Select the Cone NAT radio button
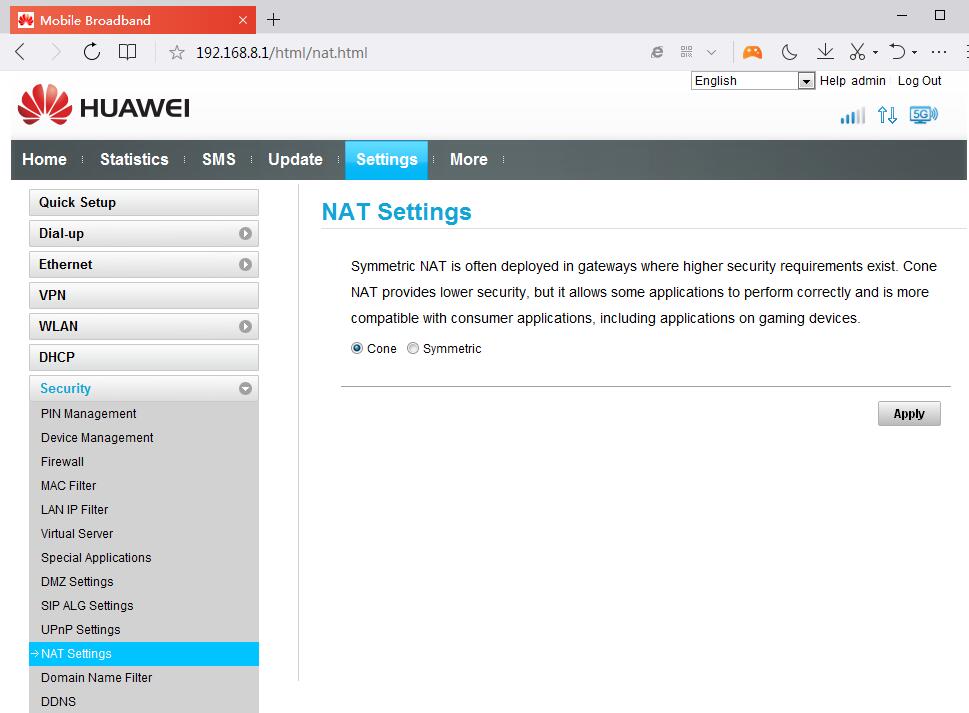The width and height of the screenshot is (969, 713). click(x=357, y=349)
